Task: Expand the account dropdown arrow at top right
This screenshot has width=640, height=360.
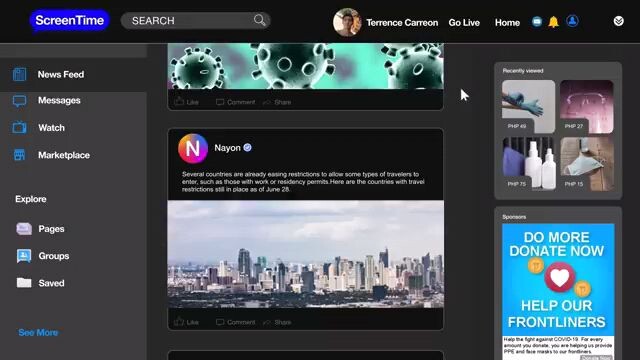Action: 618,21
